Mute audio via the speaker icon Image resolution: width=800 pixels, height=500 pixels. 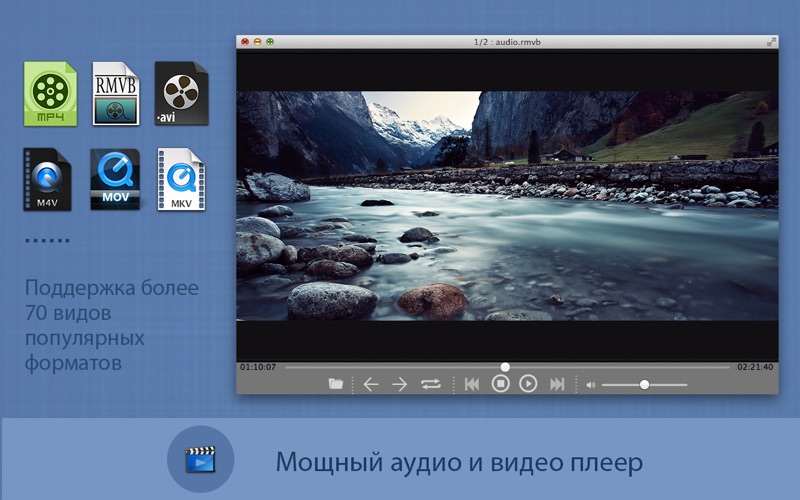coord(590,385)
